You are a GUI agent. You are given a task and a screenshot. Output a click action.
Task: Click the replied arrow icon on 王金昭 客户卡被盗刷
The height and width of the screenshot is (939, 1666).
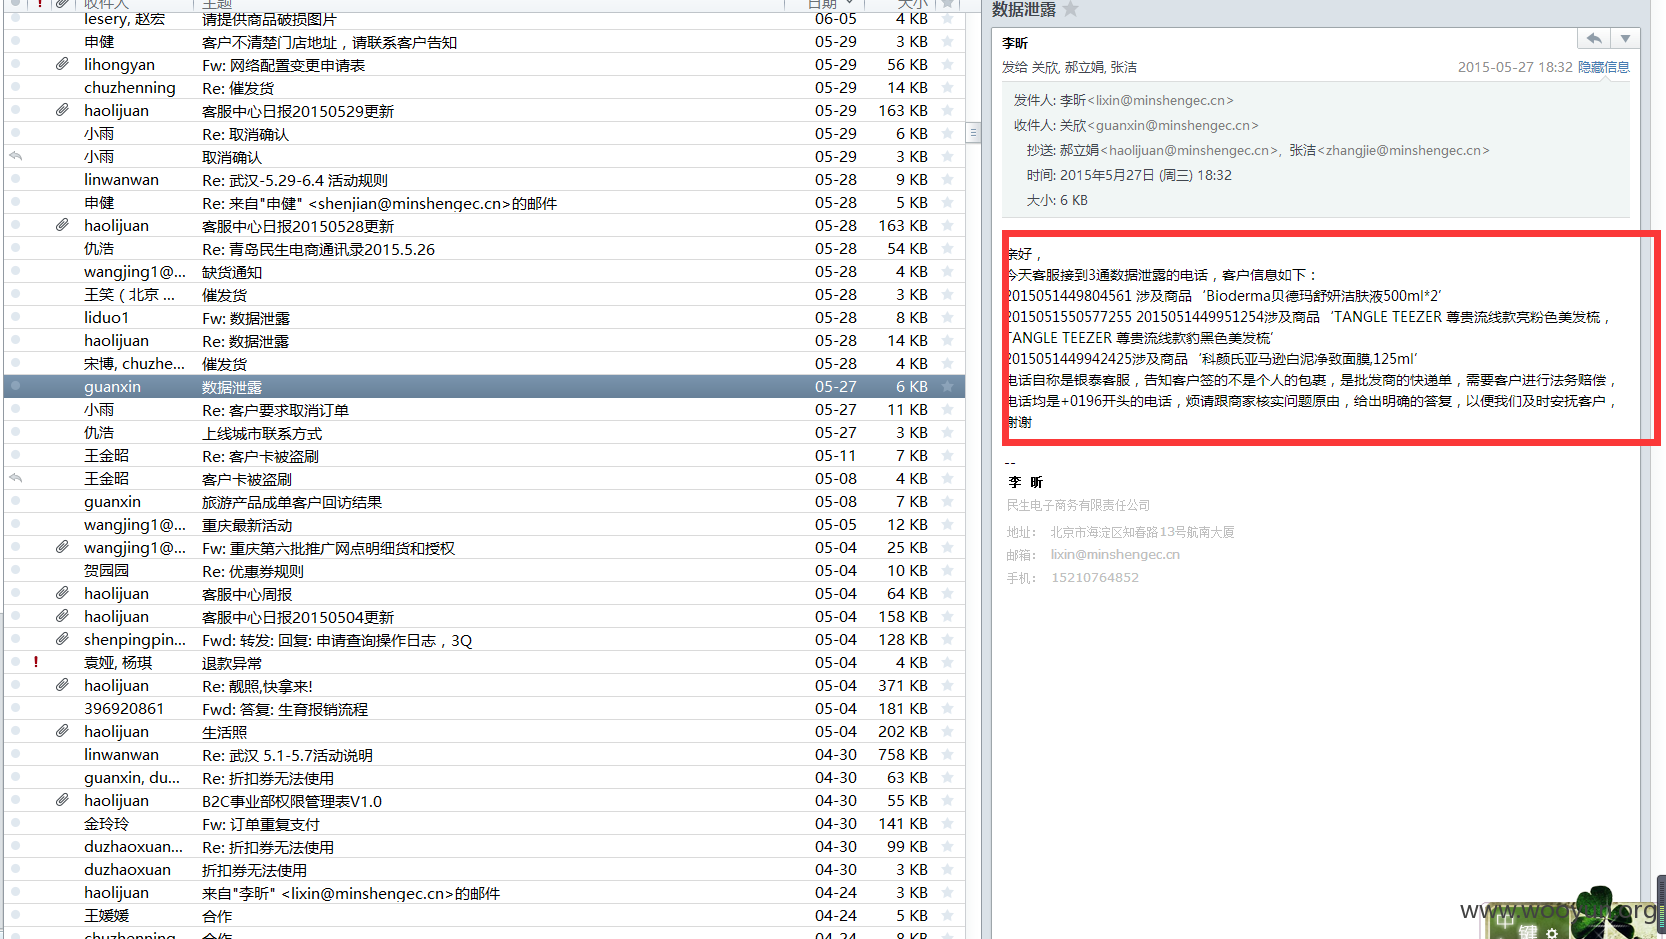(x=16, y=478)
